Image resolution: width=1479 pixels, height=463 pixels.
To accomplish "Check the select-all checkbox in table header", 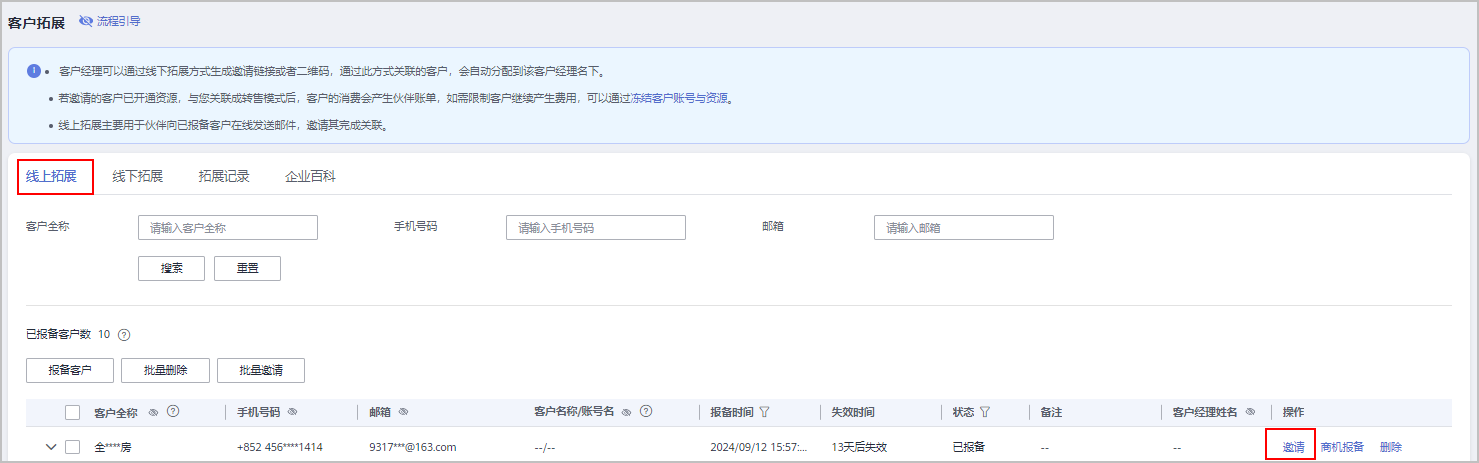I will (72, 412).
